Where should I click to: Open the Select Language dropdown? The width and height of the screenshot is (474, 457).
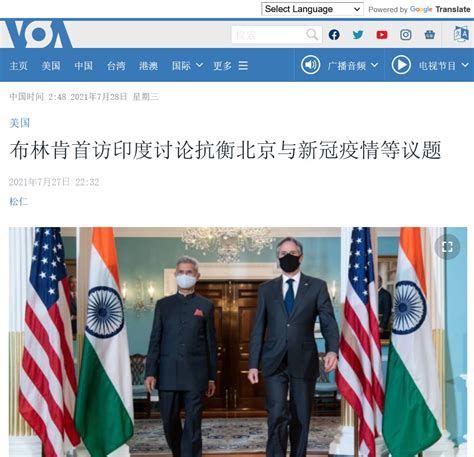312,9
